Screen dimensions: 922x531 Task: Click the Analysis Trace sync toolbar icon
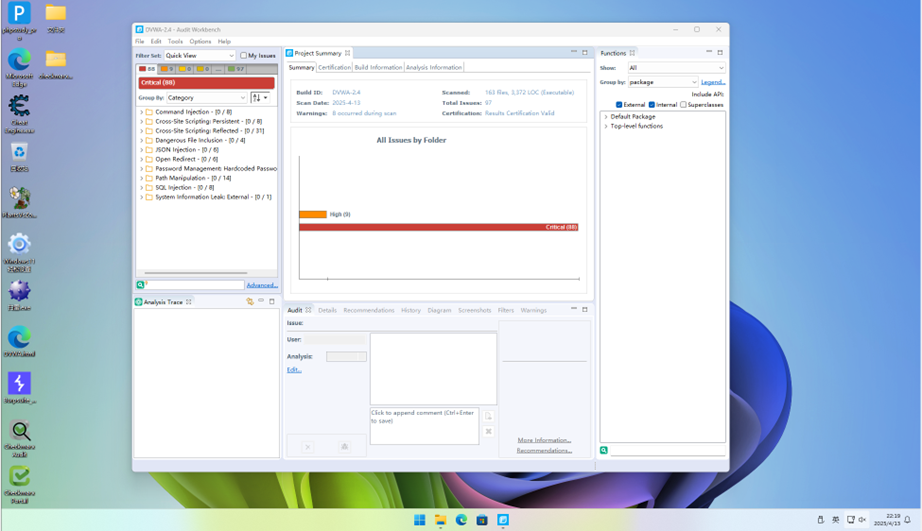pyautogui.click(x=250, y=302)
